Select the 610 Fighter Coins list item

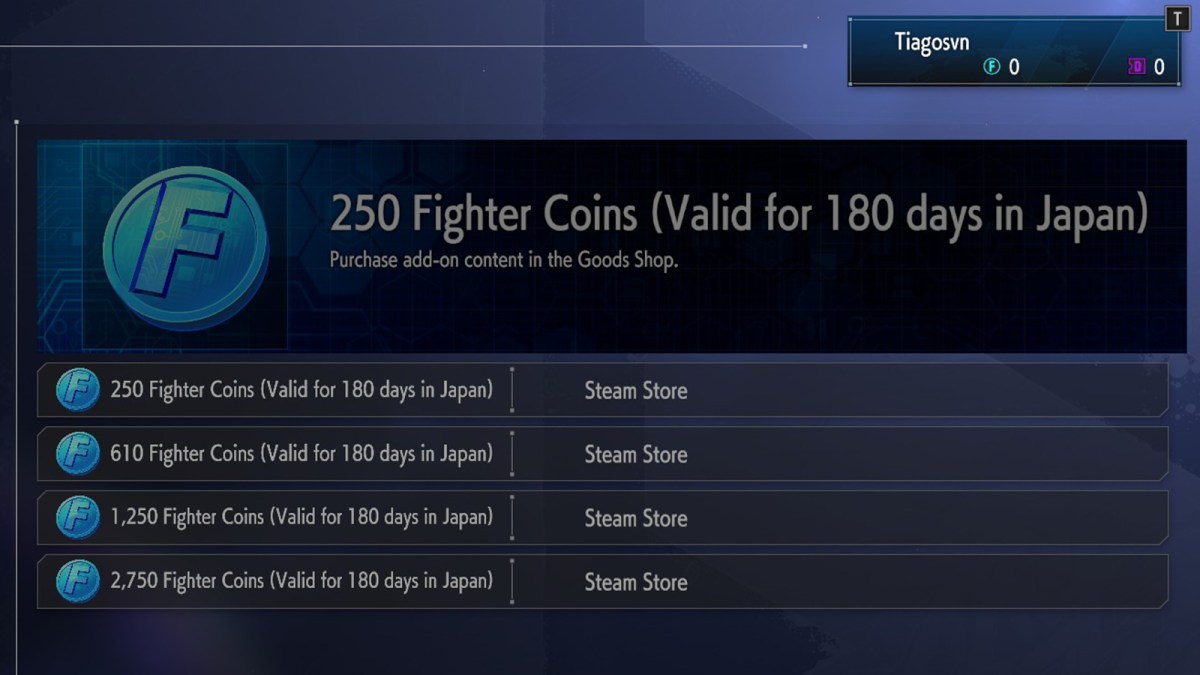301,454
